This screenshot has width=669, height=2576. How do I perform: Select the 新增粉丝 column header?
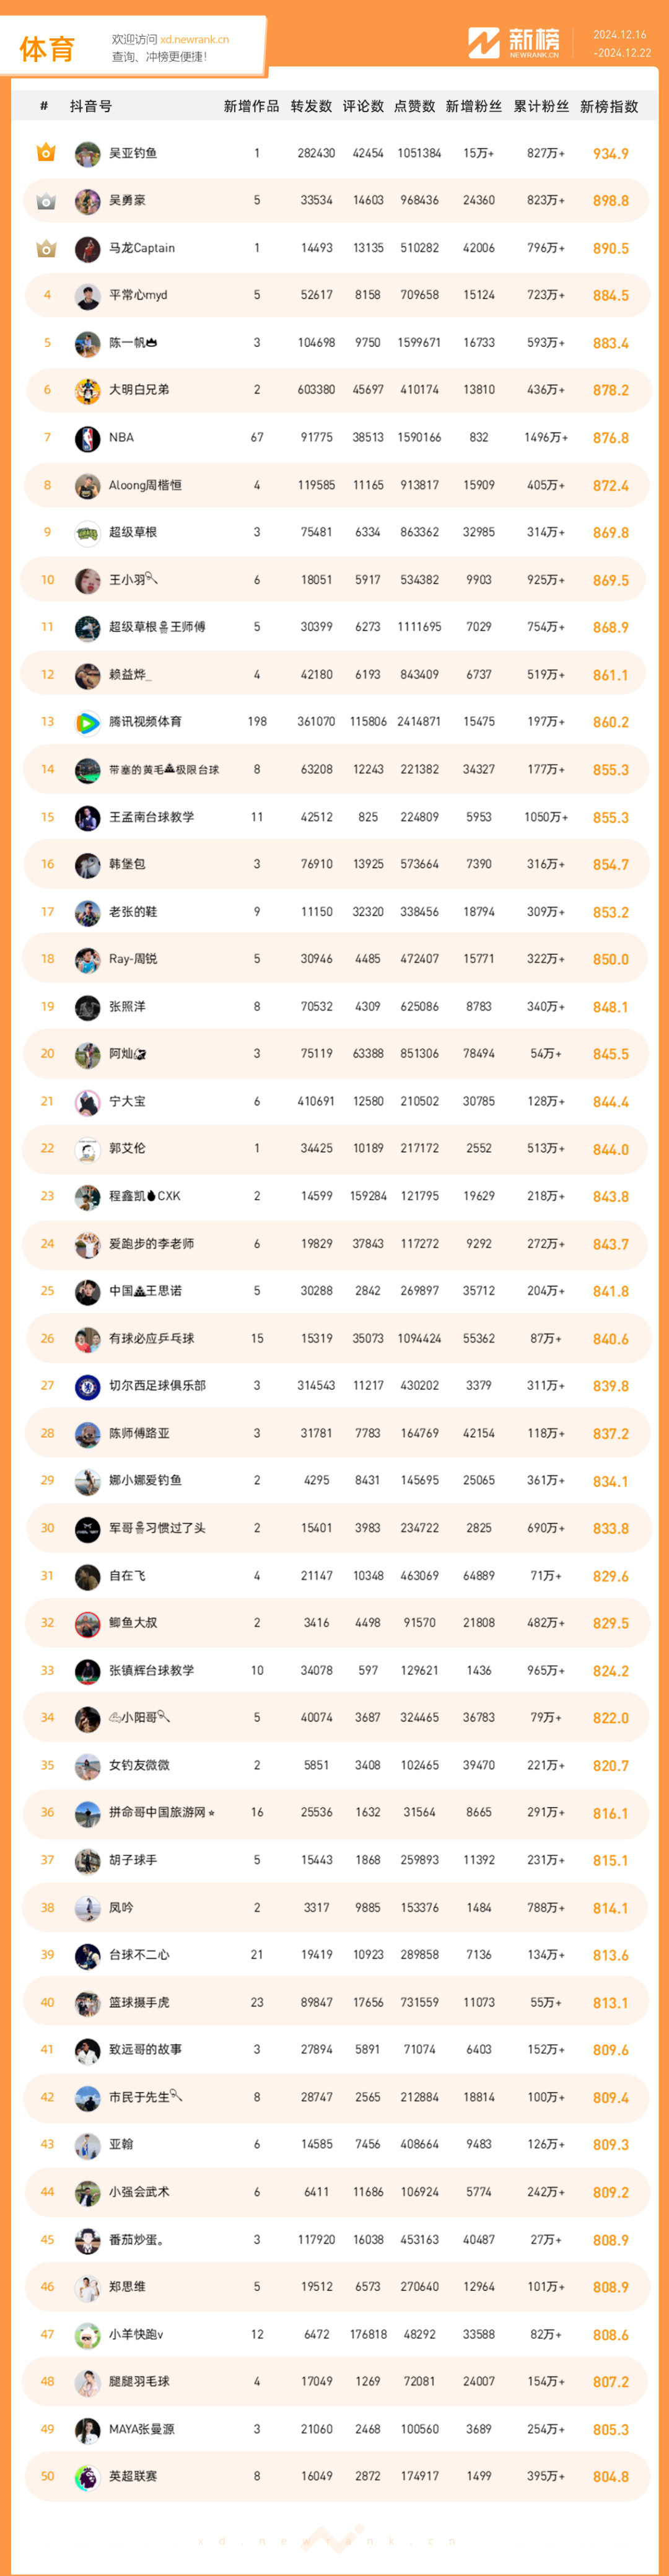(x=473, y=106)
